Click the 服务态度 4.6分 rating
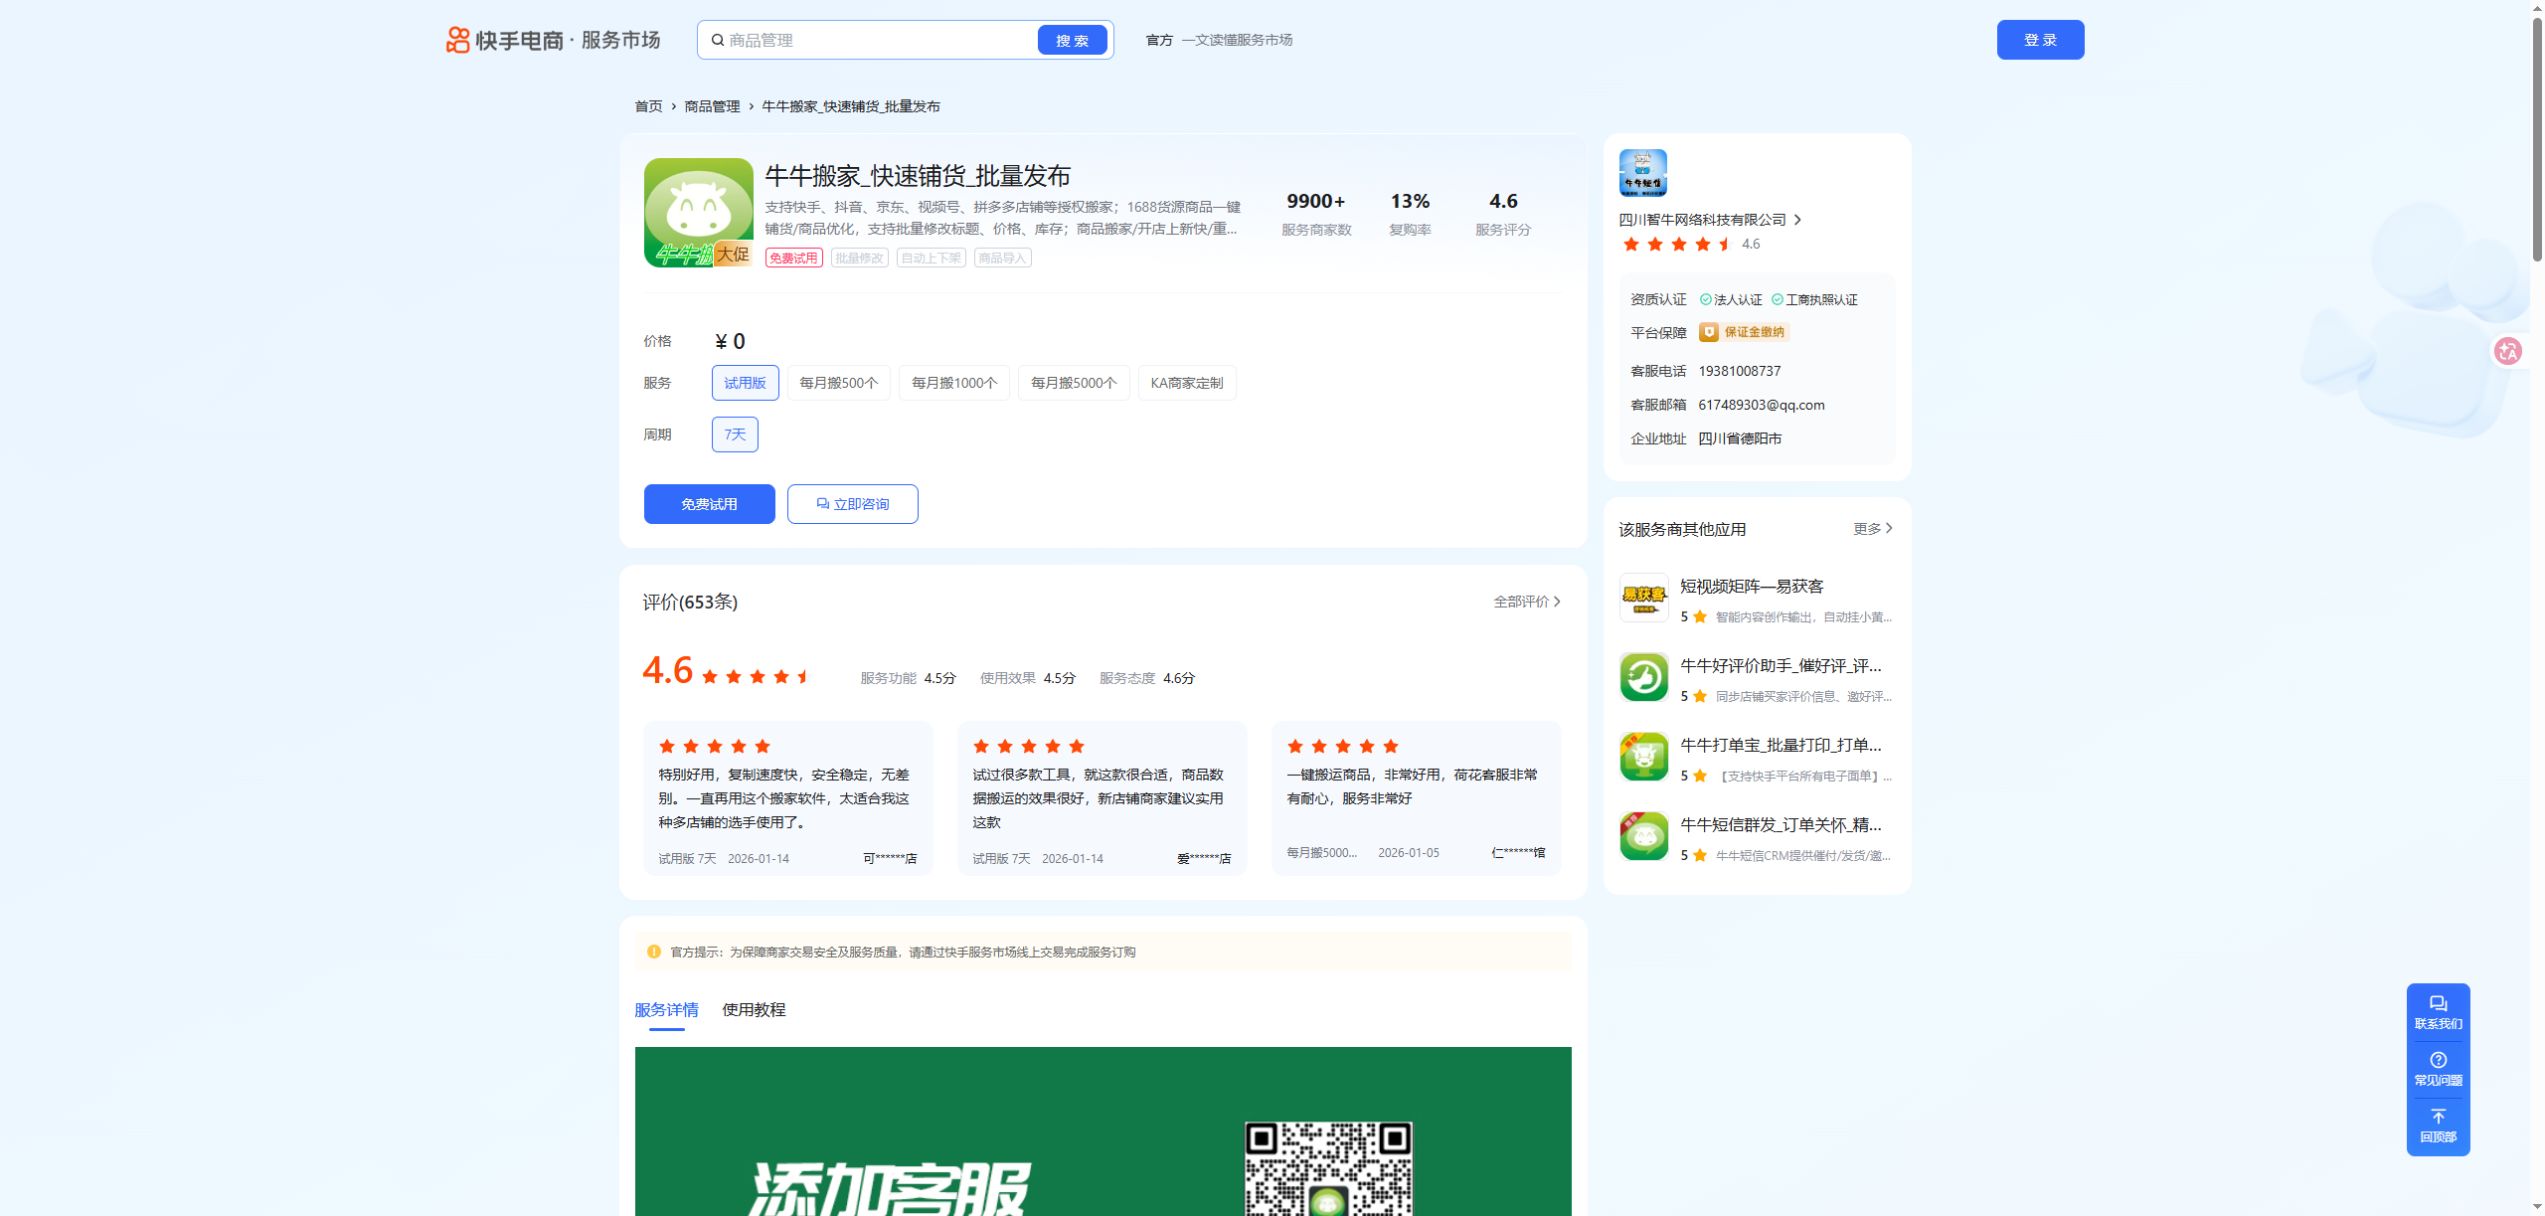This screenshot has width=2545, height=1216. tap(1147, 678)
